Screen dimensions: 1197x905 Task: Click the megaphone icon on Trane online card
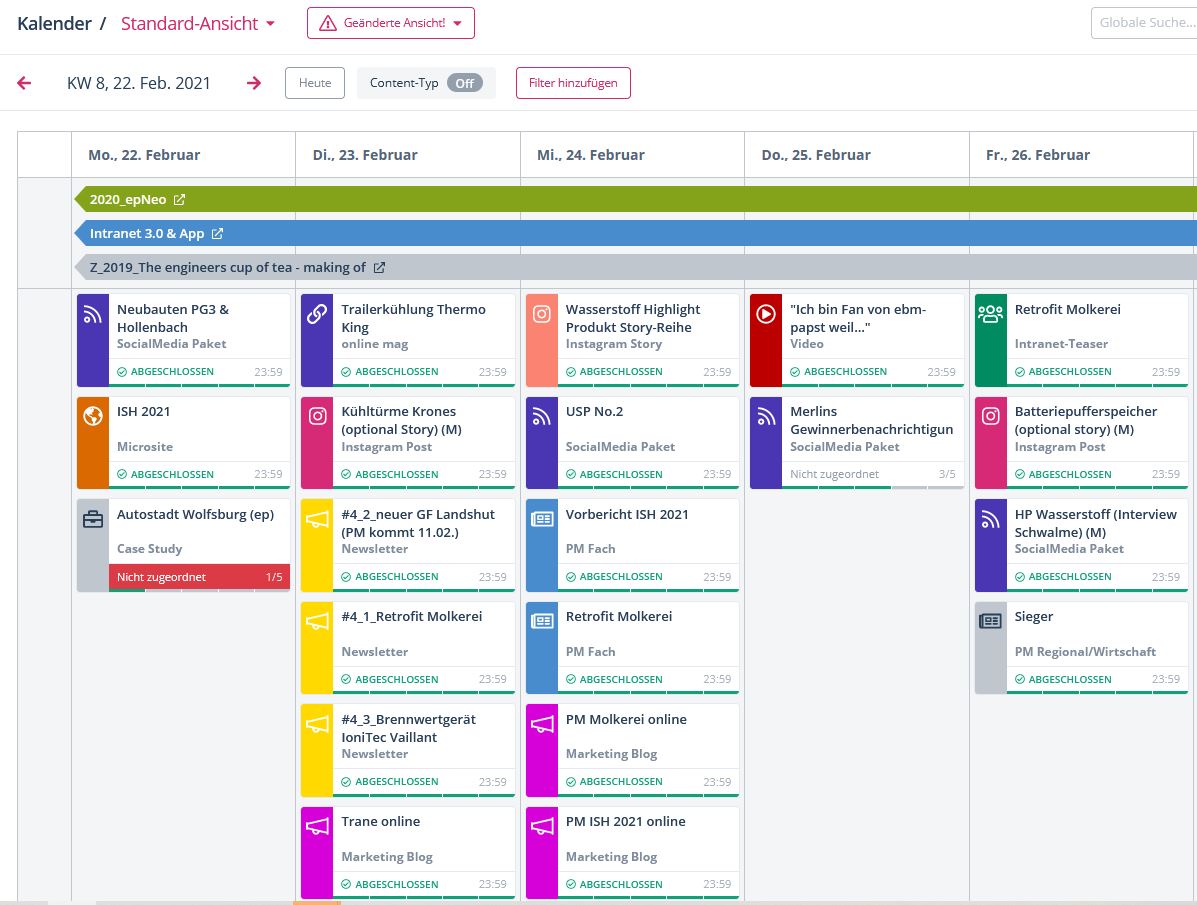pyautogui.click(x=317, y=827)
